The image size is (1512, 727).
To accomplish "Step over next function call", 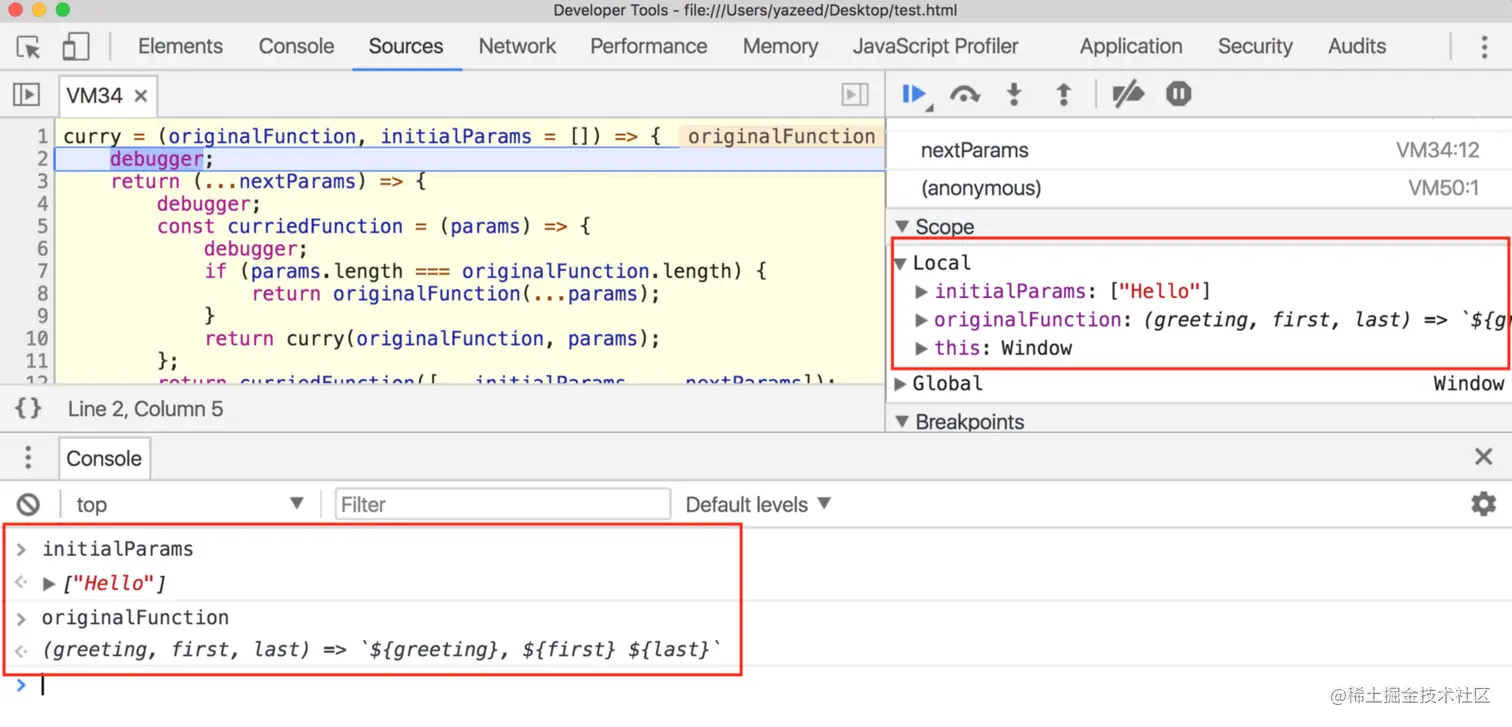I will (x=965, y=95).
